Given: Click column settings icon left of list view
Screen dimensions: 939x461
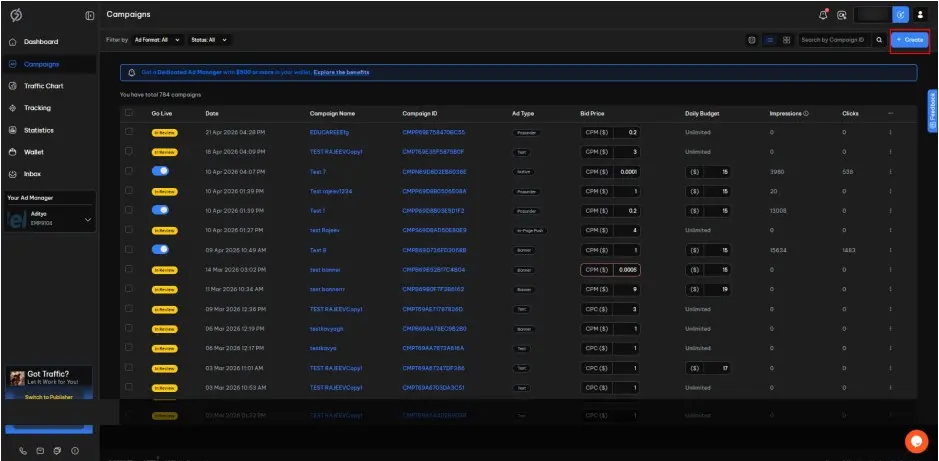Looking at the screenshot, I should coord(752,40).
